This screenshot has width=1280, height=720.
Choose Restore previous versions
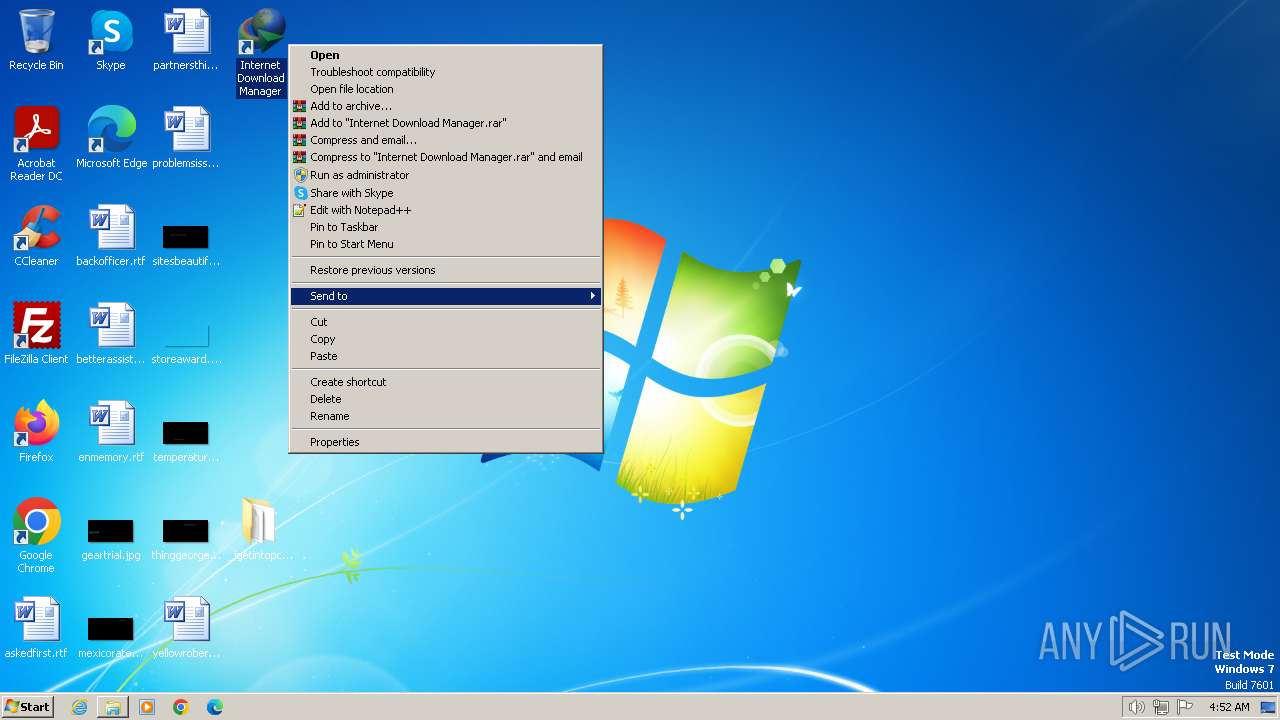(x=446, y=270)
